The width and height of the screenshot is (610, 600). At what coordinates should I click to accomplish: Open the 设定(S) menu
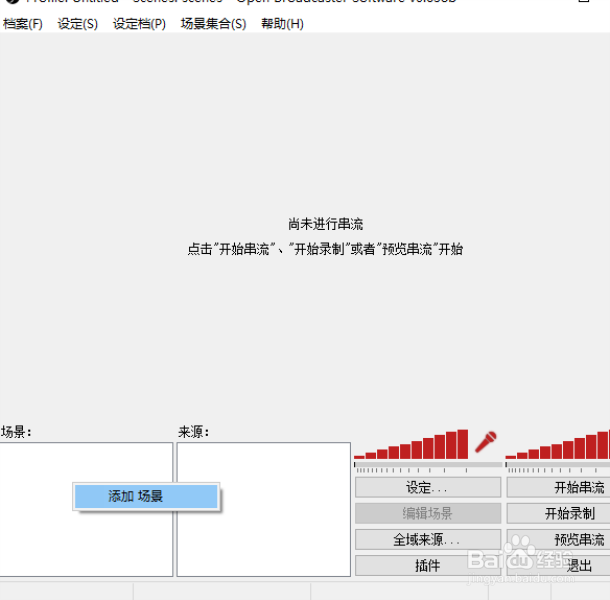78,24
